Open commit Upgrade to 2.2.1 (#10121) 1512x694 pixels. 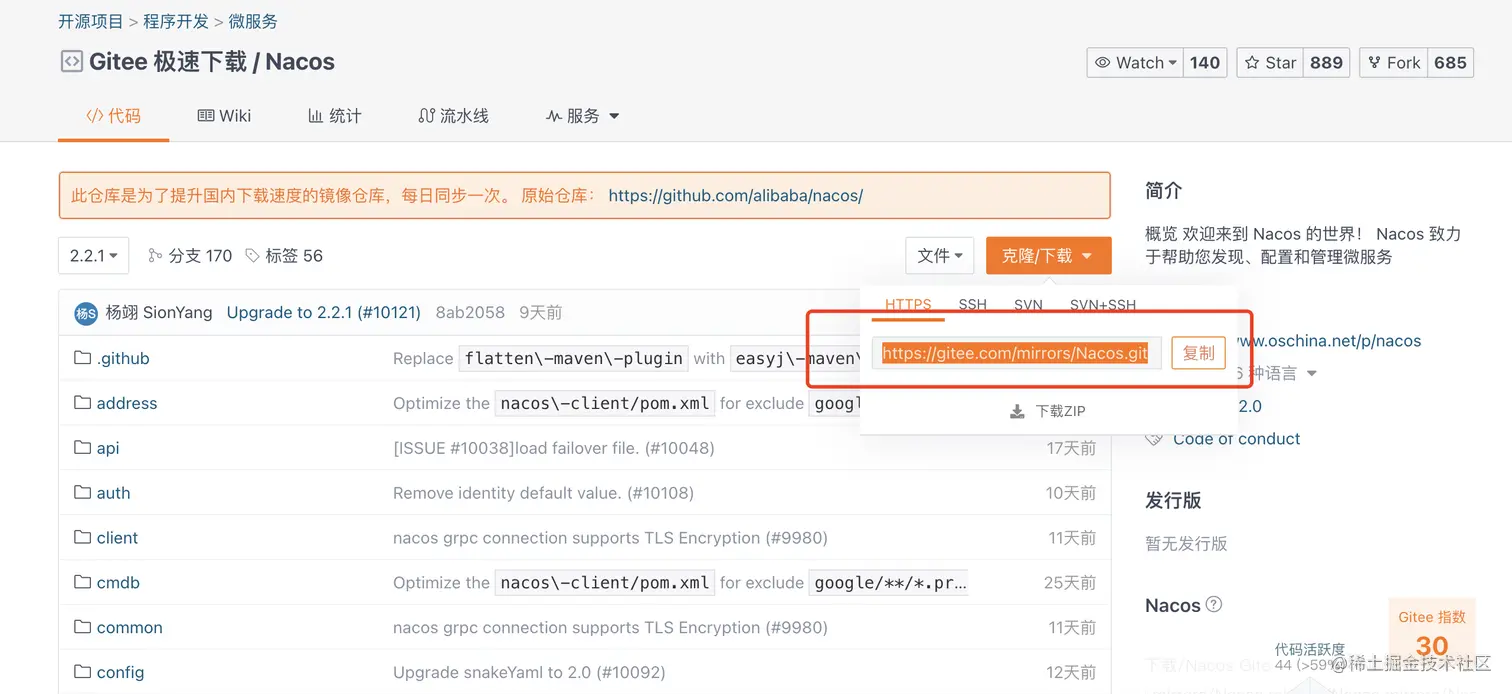tap(324, 313)
